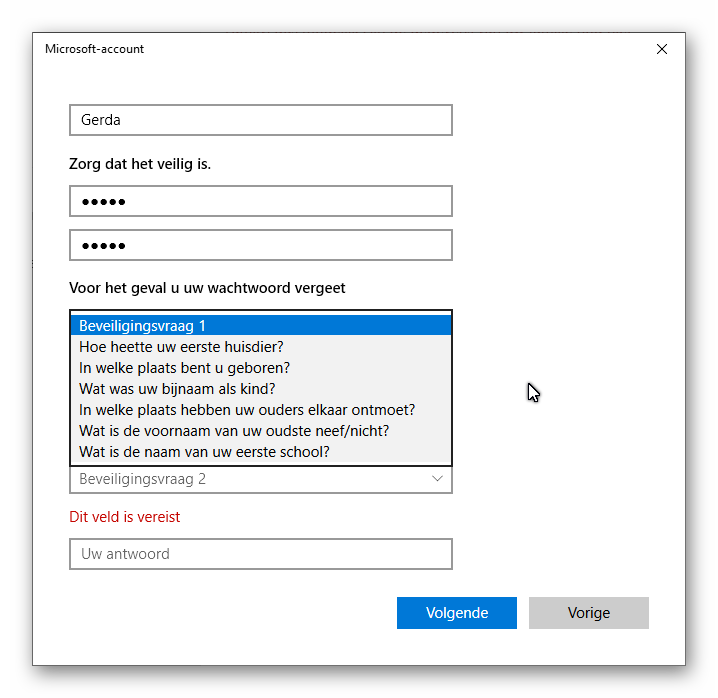The width and height of the screenshot is (718, 698).
Task: Choose the question about where your parents met
Action: [x=247, y=410]
